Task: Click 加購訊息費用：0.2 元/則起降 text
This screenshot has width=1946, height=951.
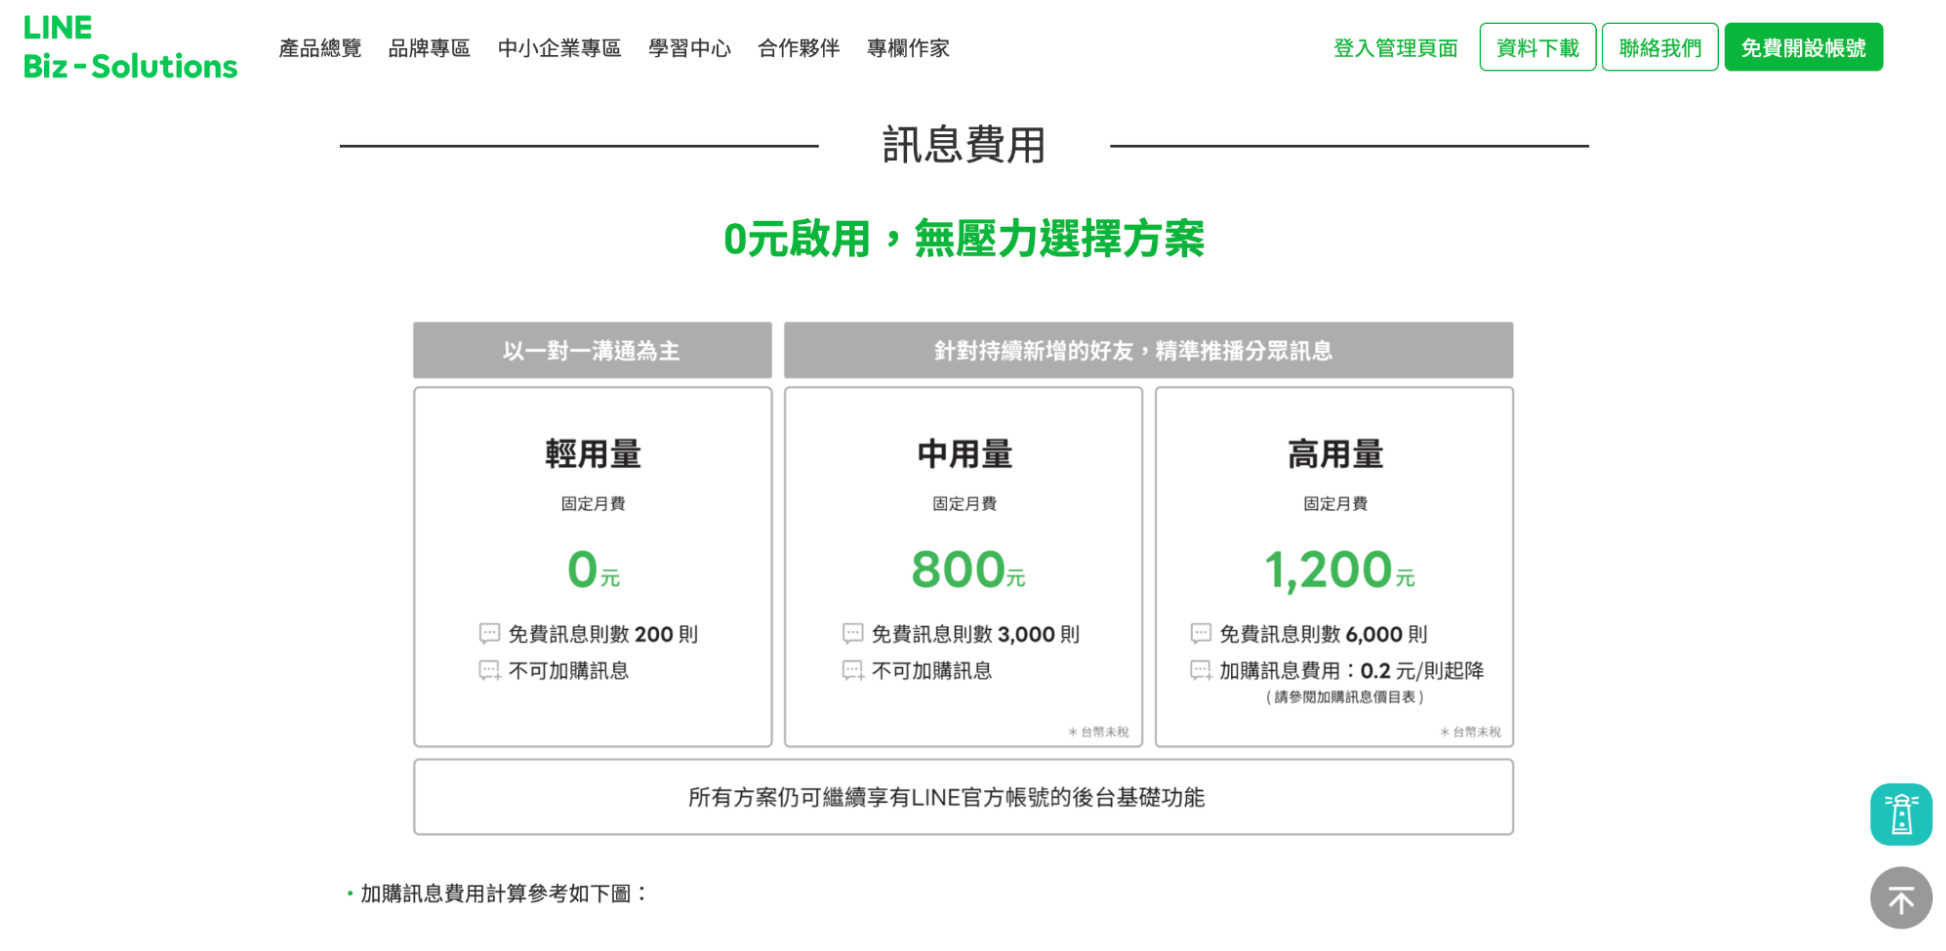Action: (1351, 671)
